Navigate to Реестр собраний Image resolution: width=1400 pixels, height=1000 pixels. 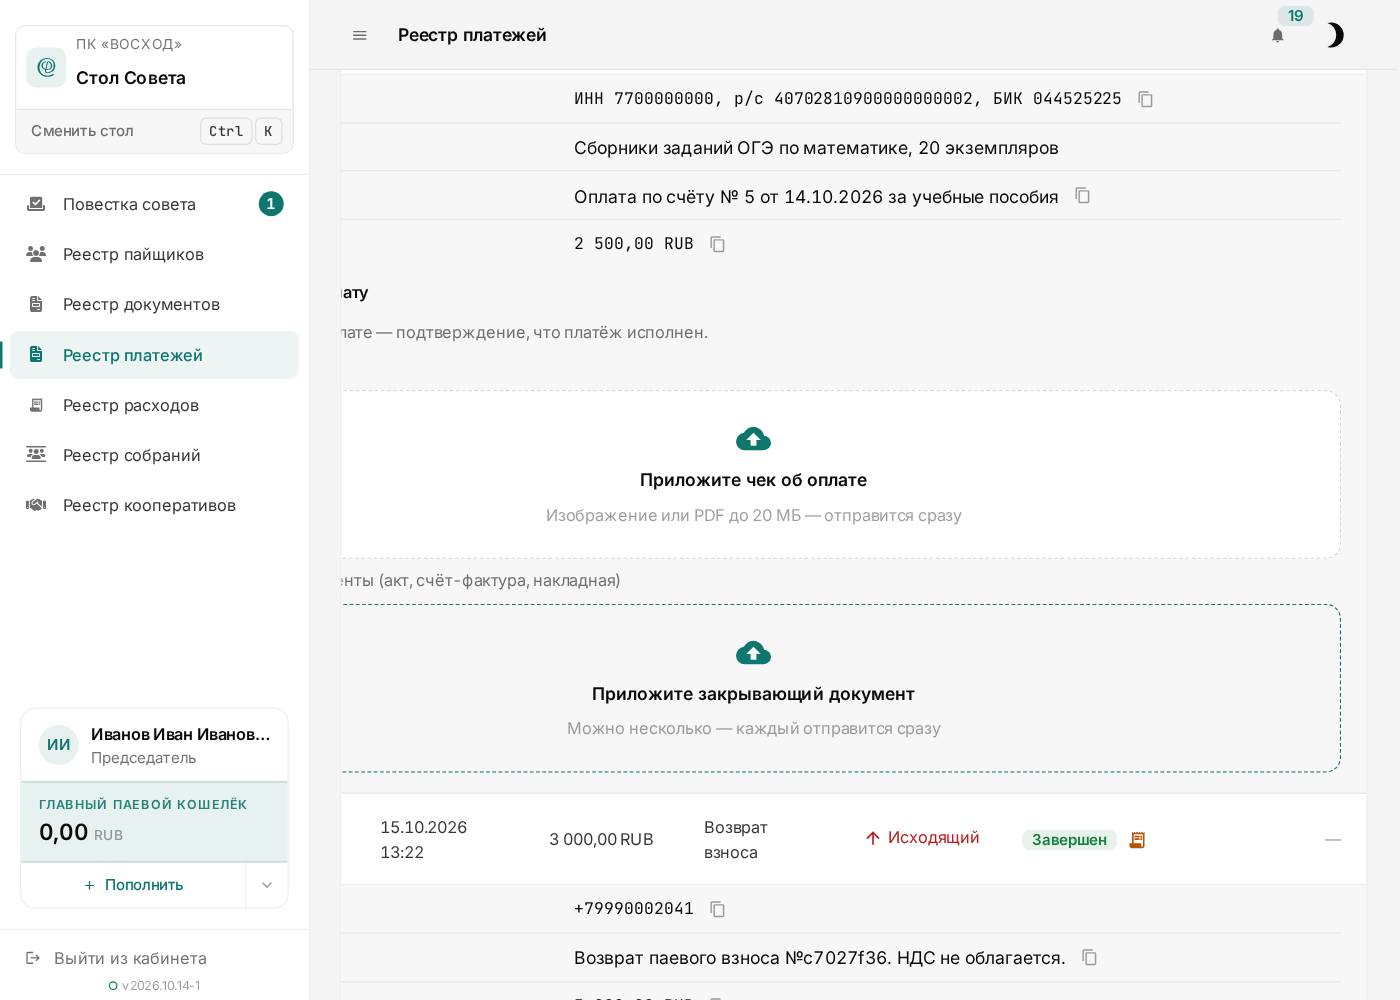[x=154, y=455]
